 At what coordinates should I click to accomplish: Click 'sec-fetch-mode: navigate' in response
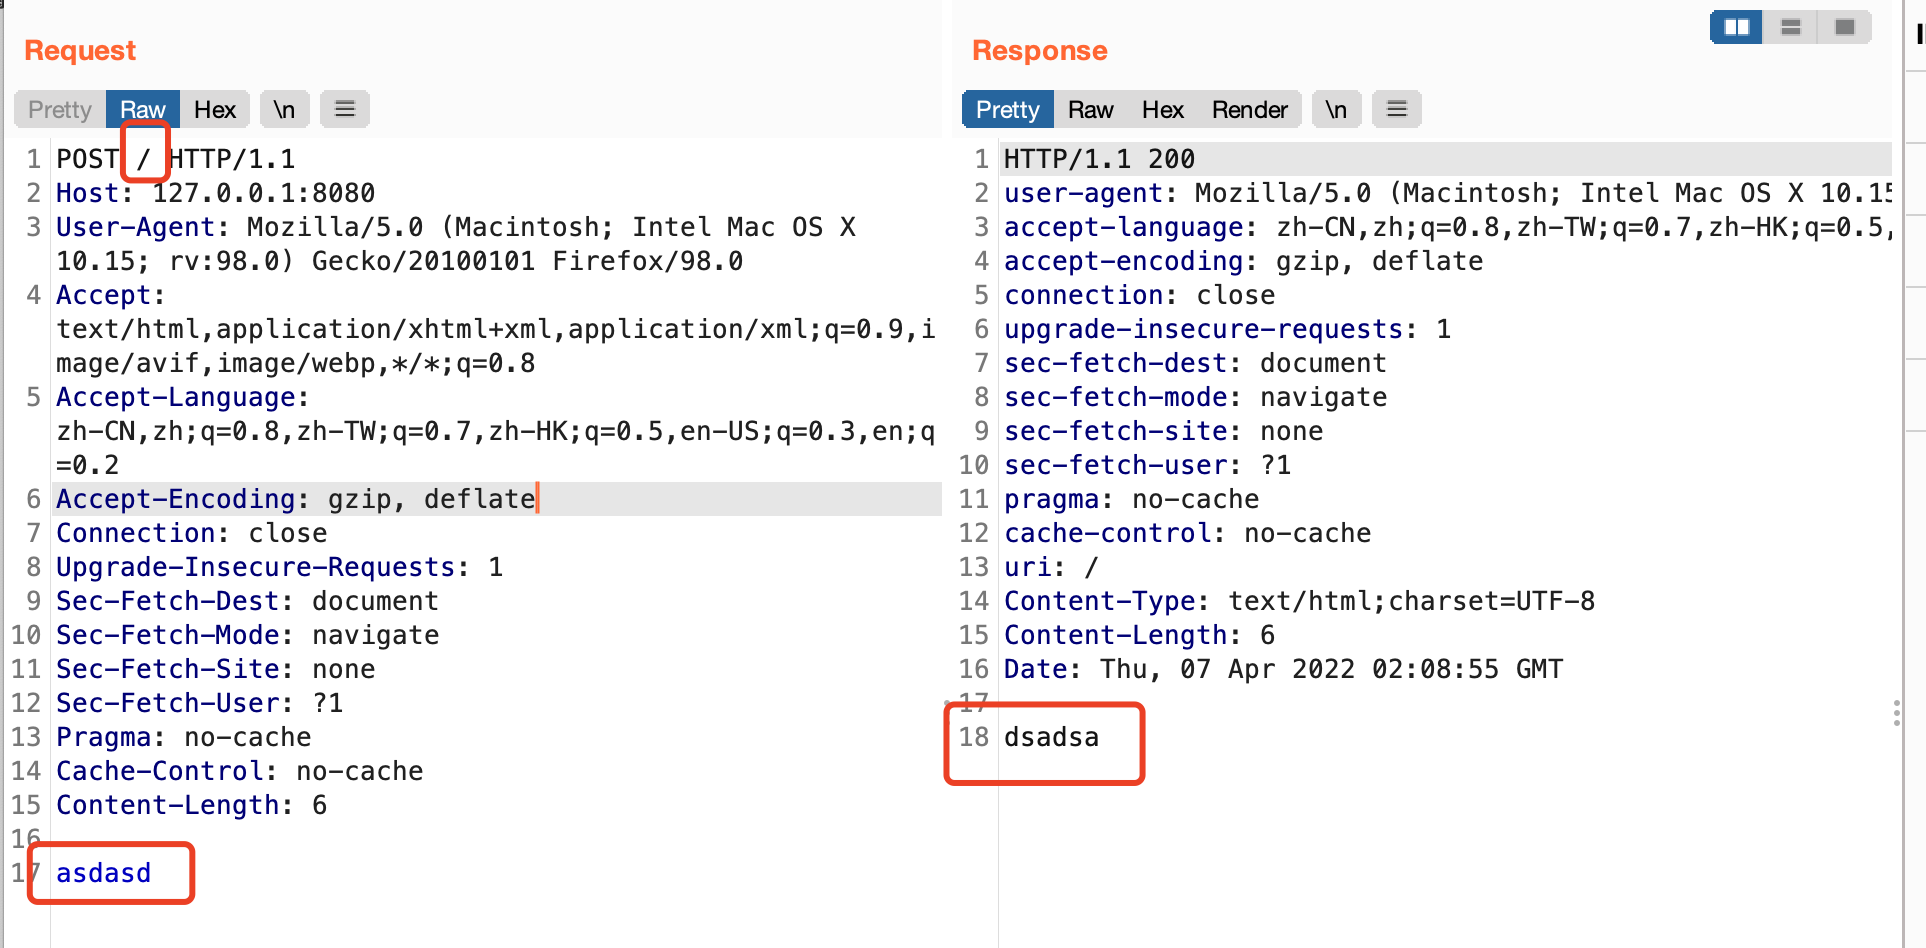point(1196,397)
